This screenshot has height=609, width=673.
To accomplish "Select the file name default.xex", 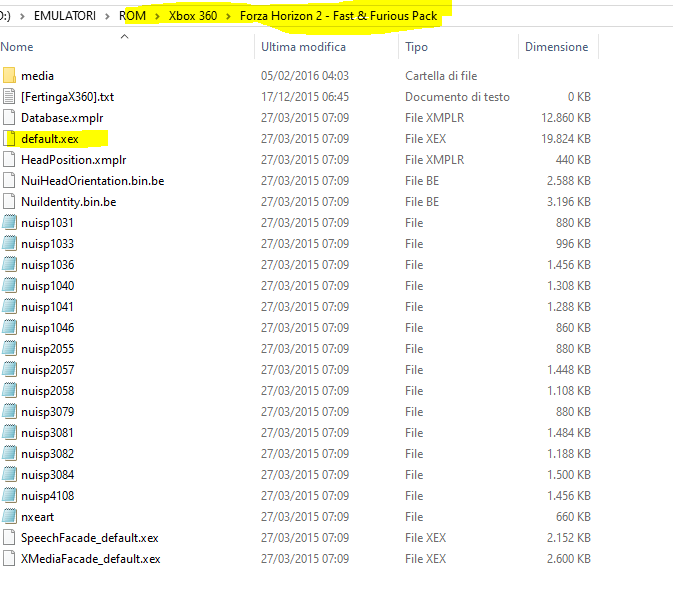I will 50,139.
